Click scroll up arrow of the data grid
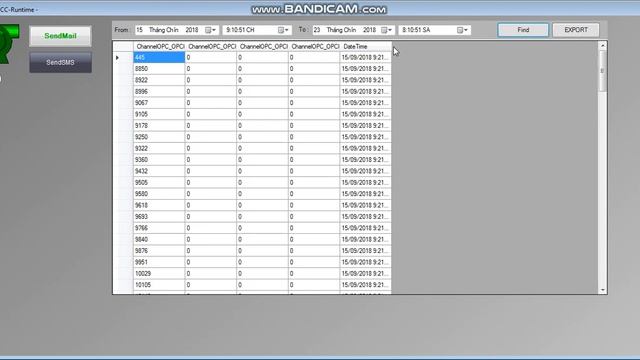This screenshot has width=640, height=360. [602, 46]
